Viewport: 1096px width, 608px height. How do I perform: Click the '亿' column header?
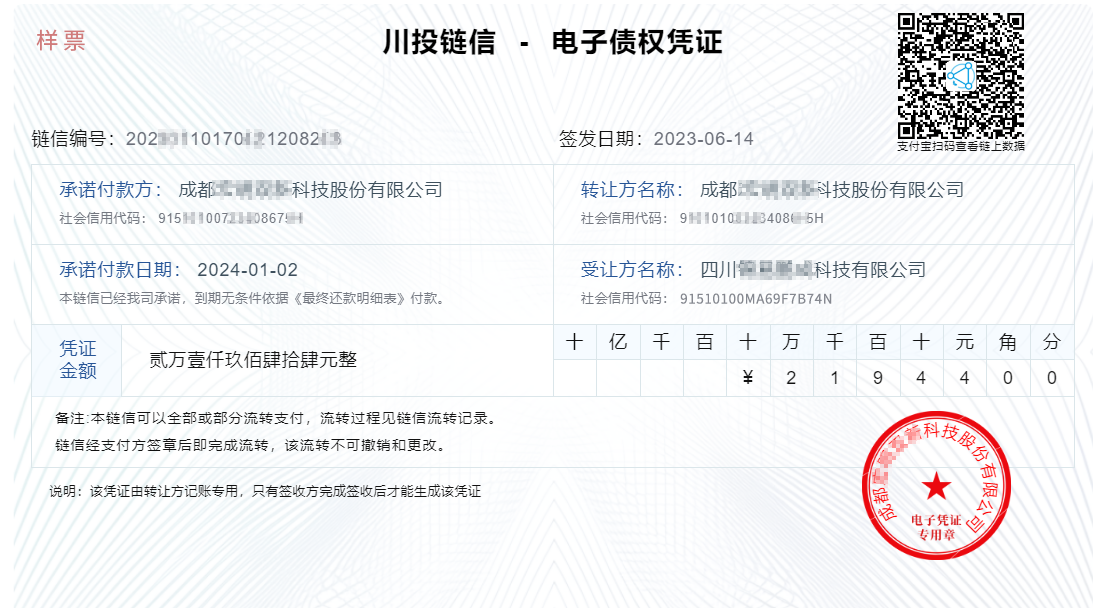(618, 342)
